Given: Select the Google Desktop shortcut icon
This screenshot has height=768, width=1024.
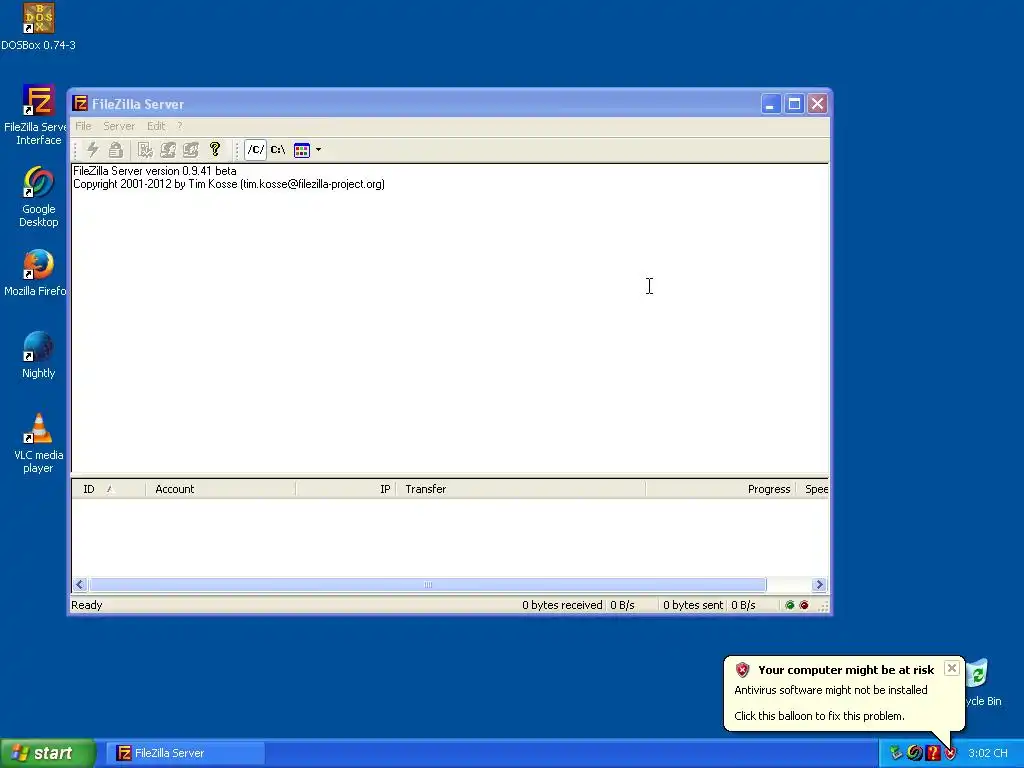Looking at the screenshot, I should click(x=39, y=197).
